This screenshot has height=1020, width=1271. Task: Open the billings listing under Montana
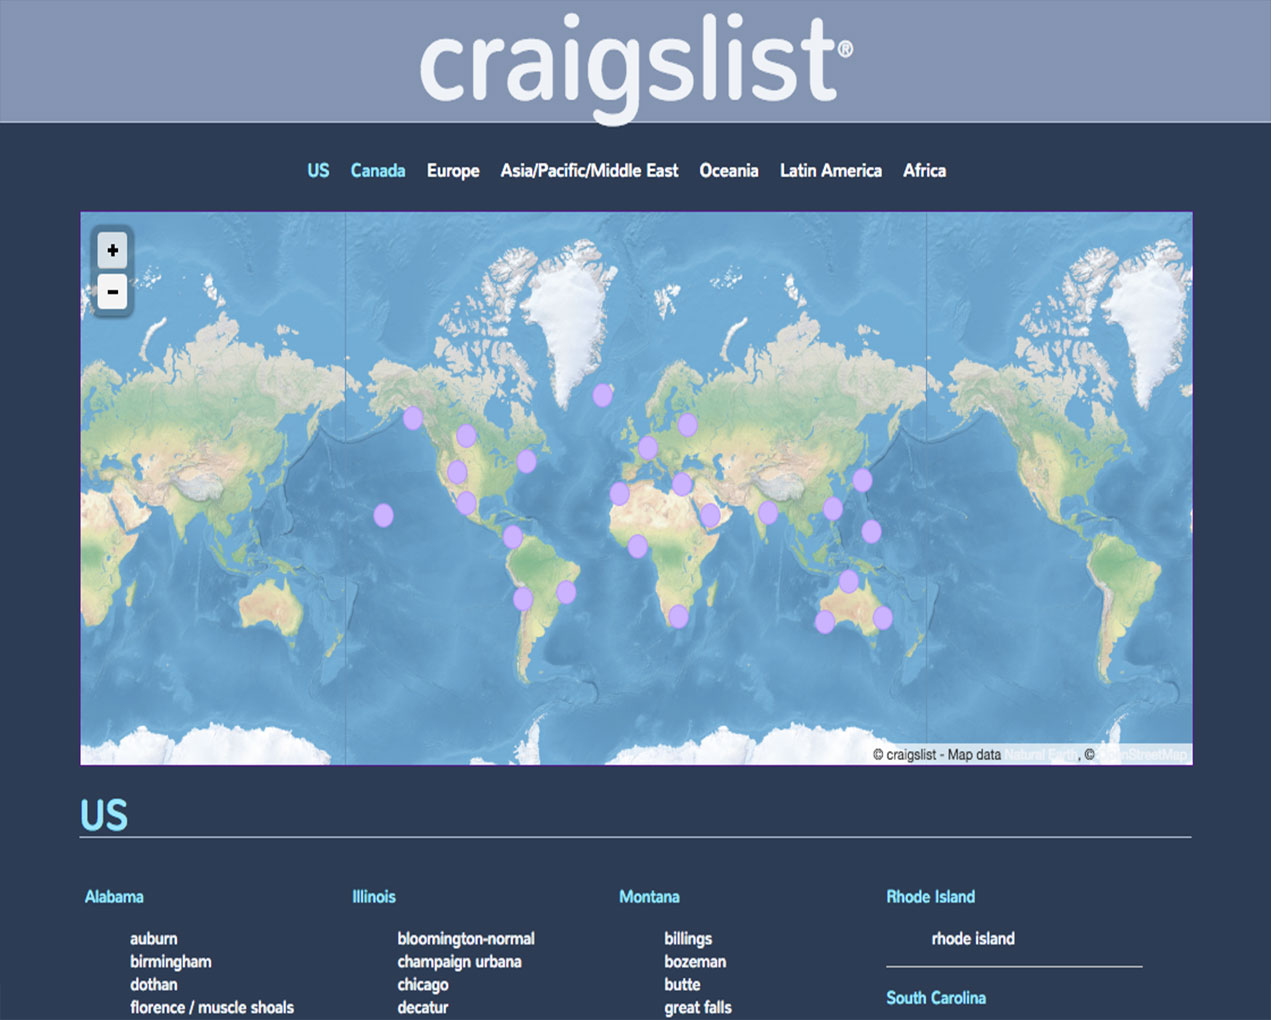tap(688, 938)
